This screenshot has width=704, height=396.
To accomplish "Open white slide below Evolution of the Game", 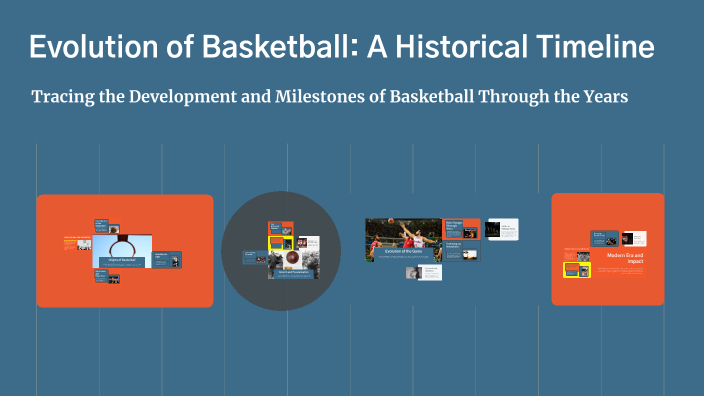I will pos(424,273).
